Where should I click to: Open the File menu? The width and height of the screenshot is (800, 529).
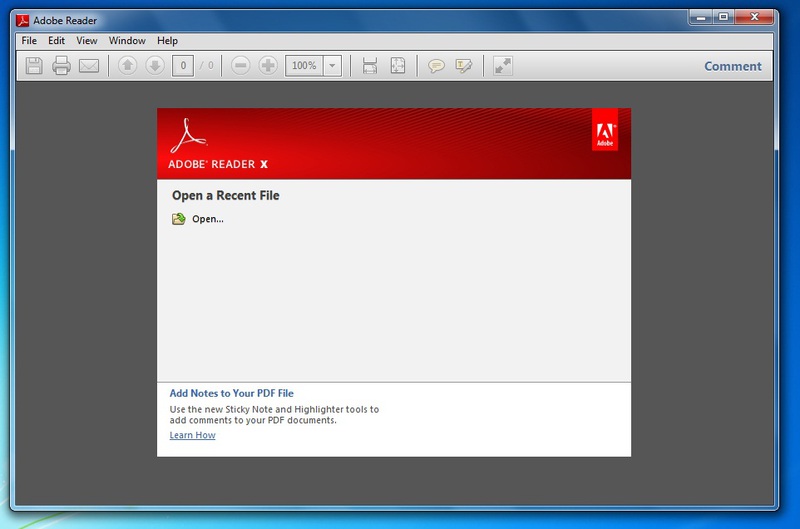pos(28,41)
